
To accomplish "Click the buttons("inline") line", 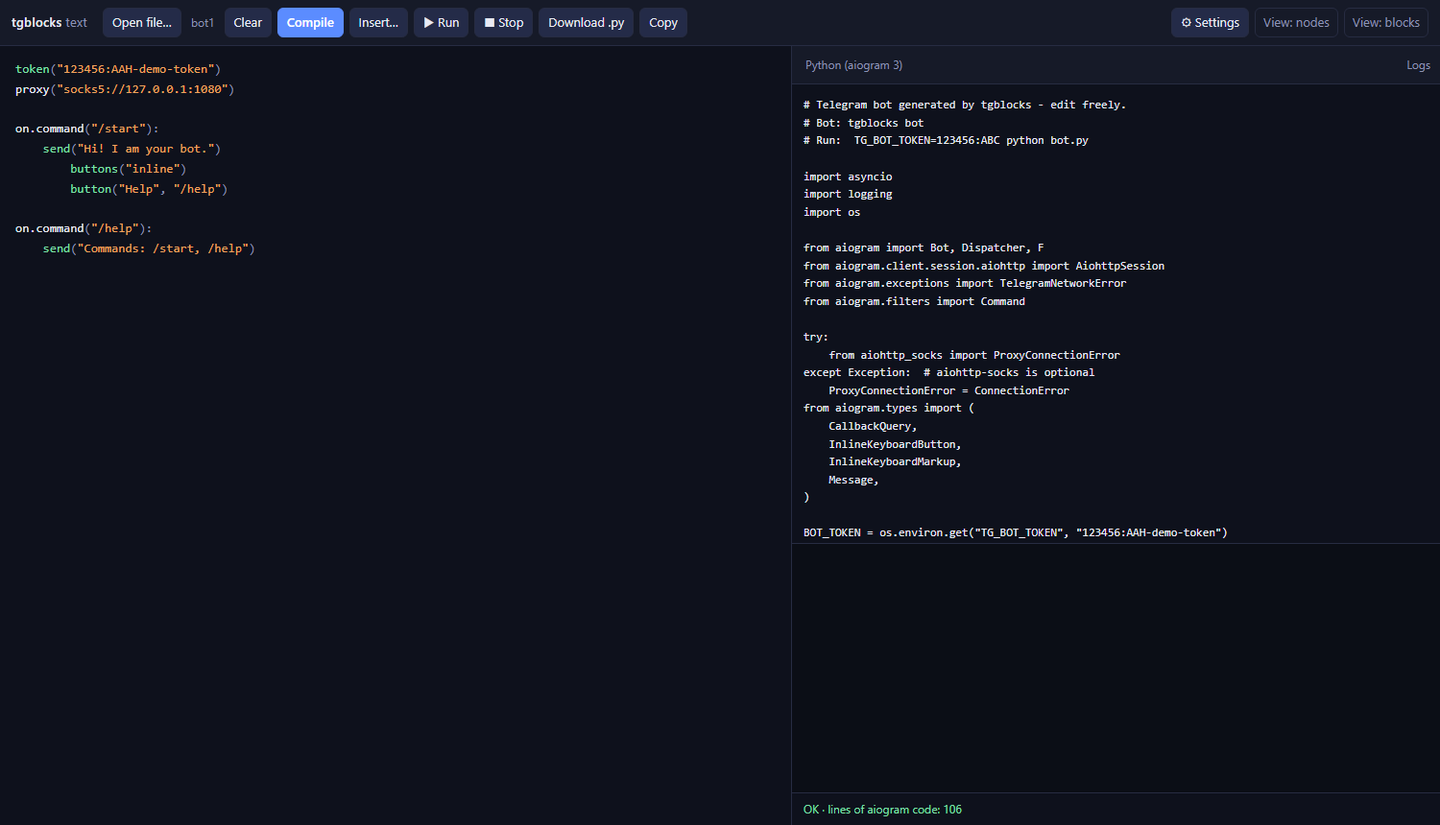I will [x=128, y=169].
